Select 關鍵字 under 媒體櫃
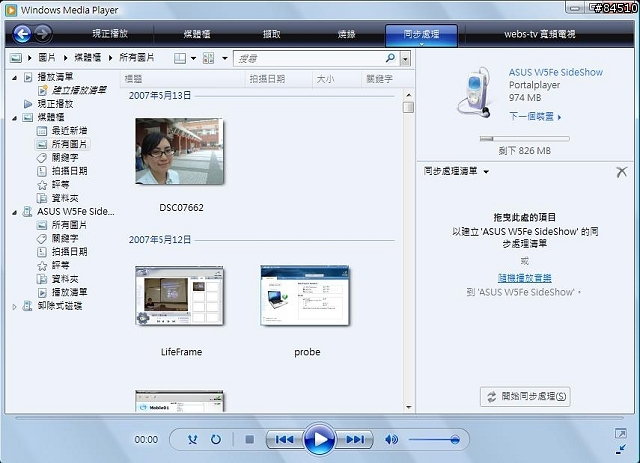 [x=64, y=158]
